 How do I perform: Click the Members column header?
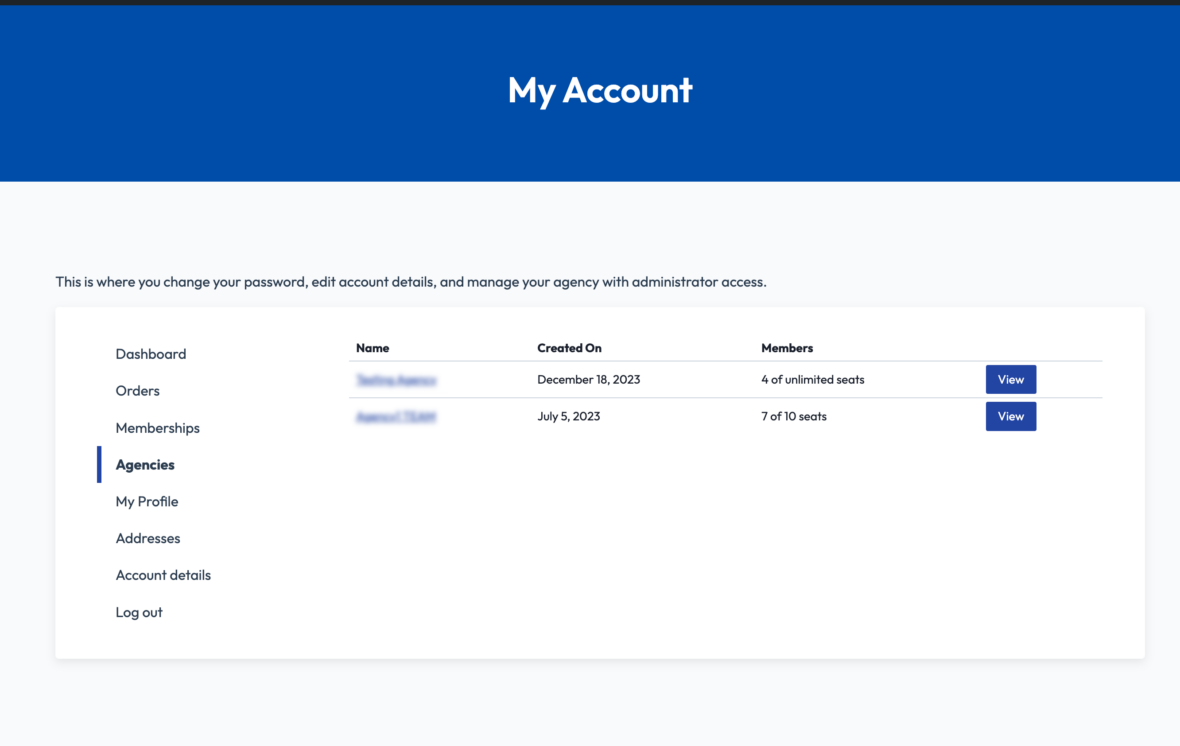(x=787, y=348)
